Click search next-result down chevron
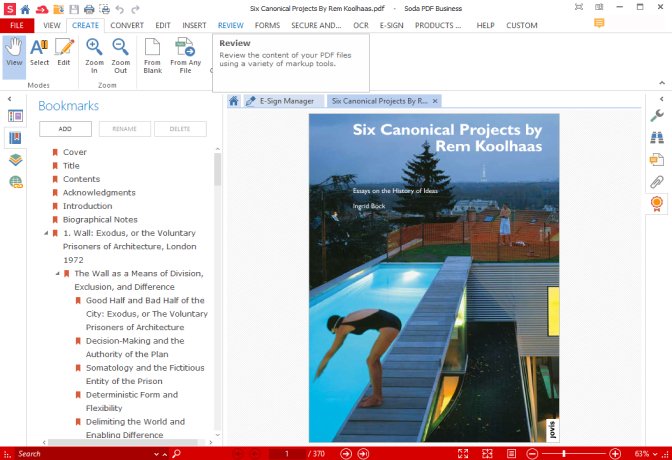The height and width of the screenshot is (460, 672). pos(156,454)
